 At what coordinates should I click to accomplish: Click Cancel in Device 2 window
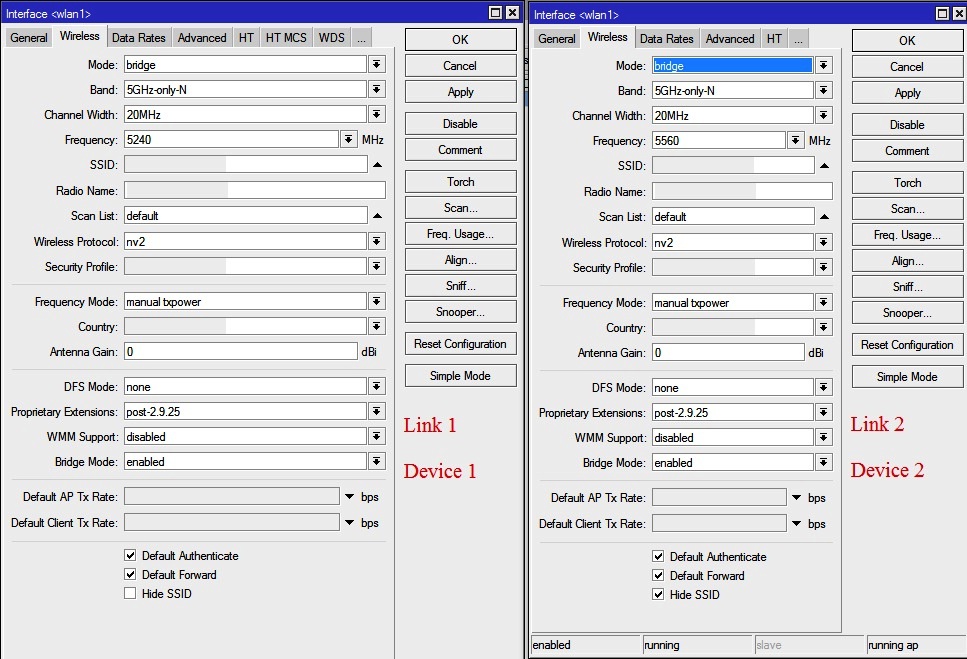coord(907,67)
